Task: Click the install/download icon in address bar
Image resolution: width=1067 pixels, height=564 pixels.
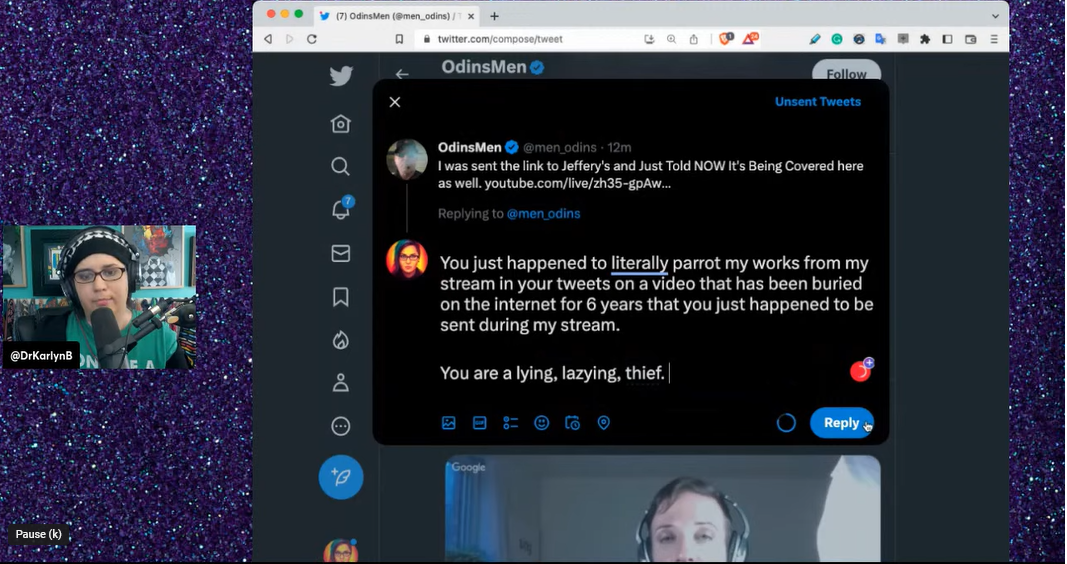Action: (649, 39)
